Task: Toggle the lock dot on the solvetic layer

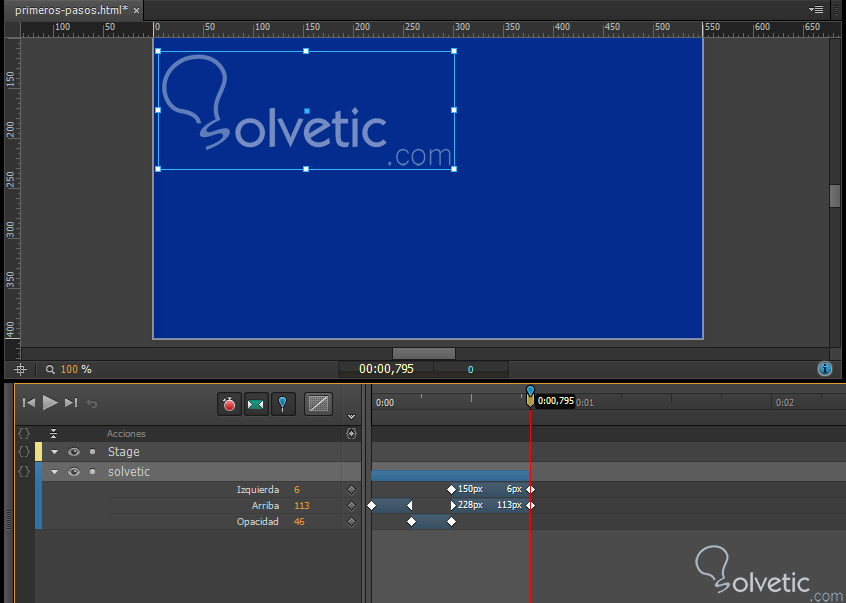Action: (93, 472)
